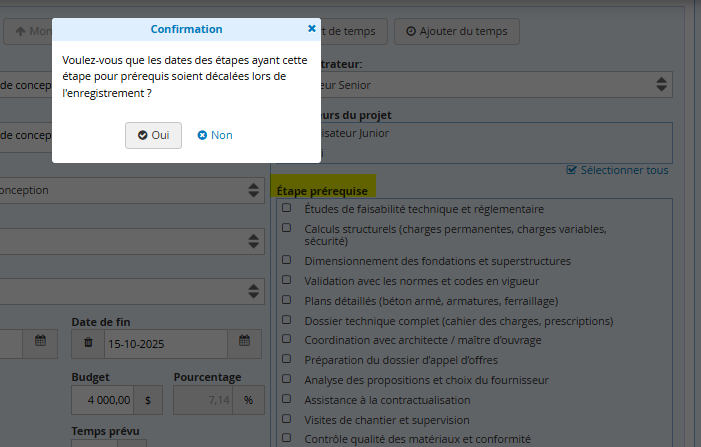
Task: Click the % addon beside Pourcentage
Action: tap(249, 400)
